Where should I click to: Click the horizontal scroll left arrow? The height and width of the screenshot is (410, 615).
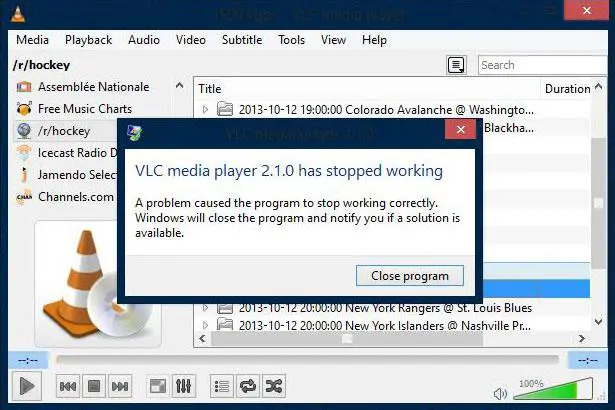click(x=202, y=339)
